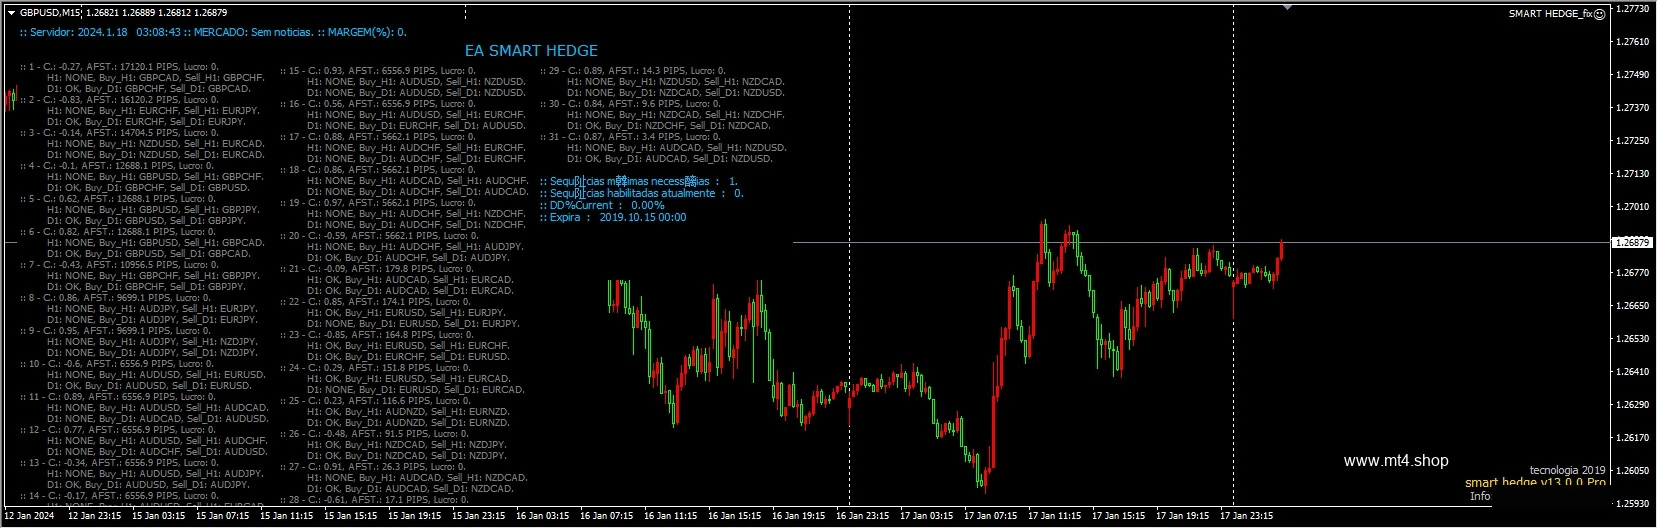Click the 1.26410 price axis label
This screenshot has height=529, width=1658.
pyautogui.click(x=1633, y=372)
